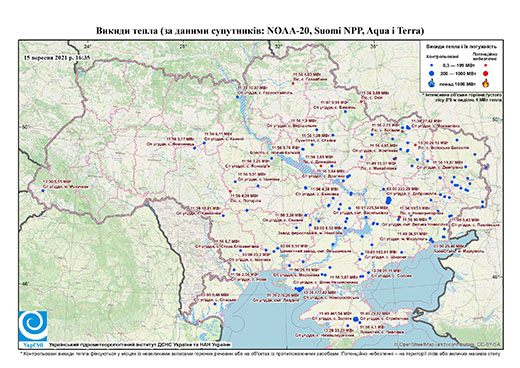Select the orange flame legend icon
This screenshot has height=368, width=520.
(x=486, y=83)
